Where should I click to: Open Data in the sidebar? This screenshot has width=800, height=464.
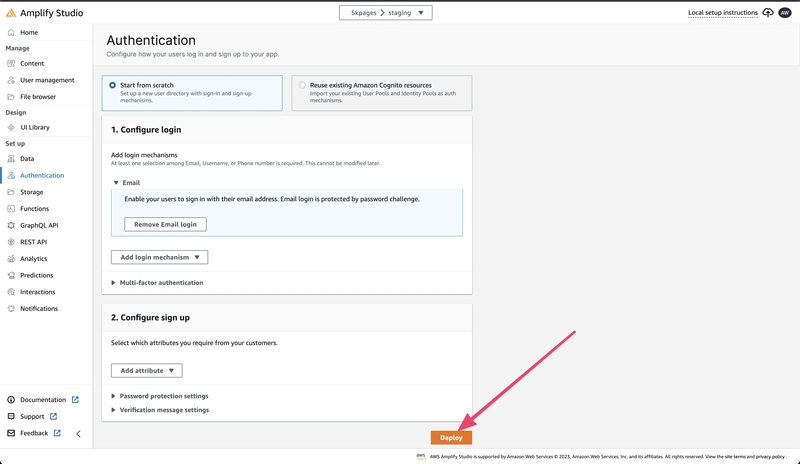click(27, 159)
